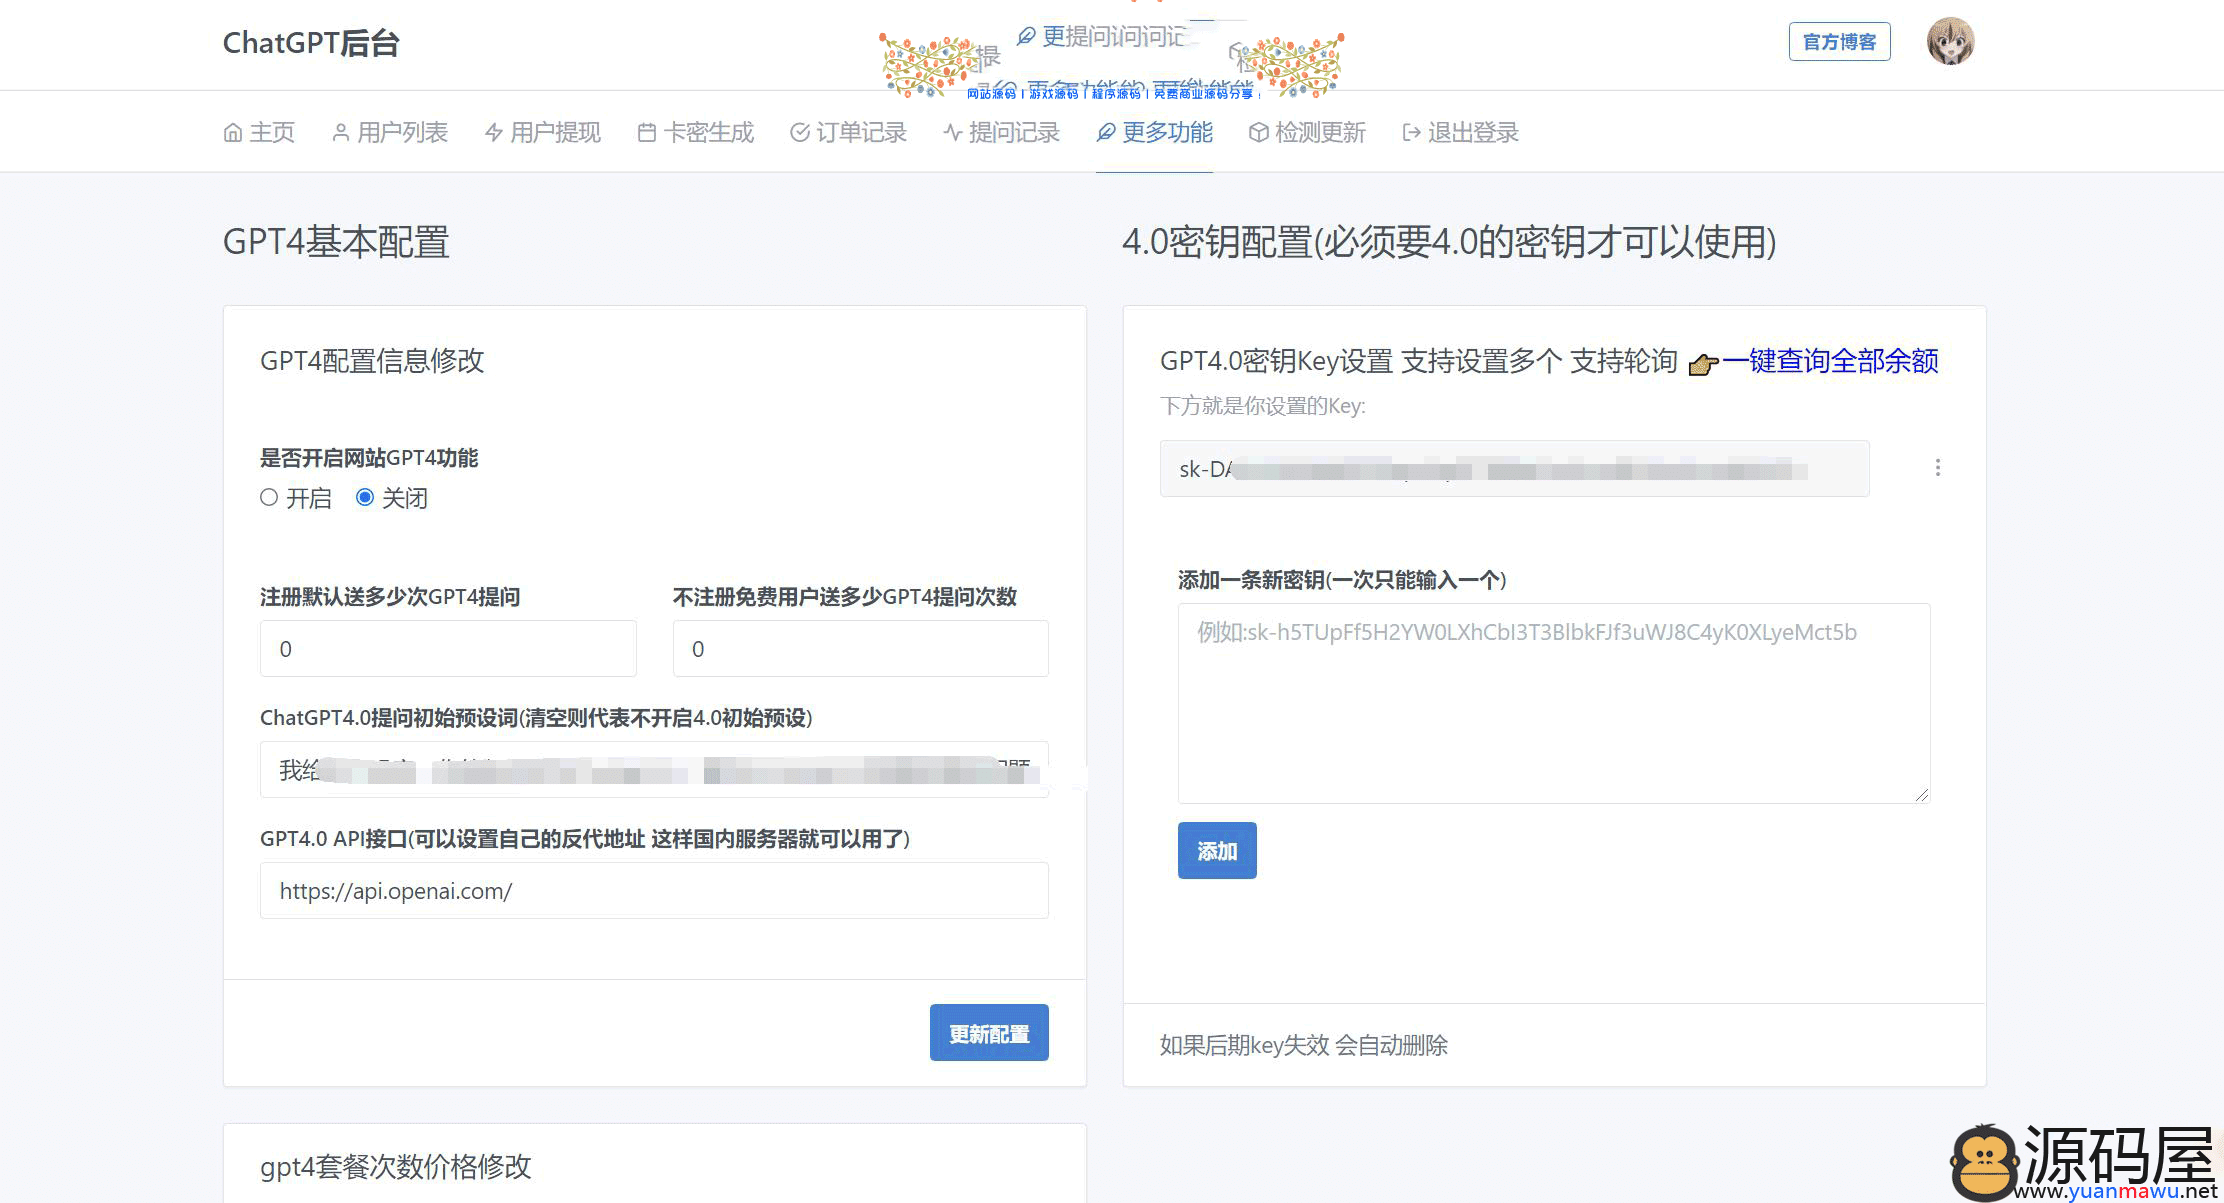The image size is (2224, 1203).
Task: Click the box icon beside 检测更新
Action: click(x=1258, y=132)
